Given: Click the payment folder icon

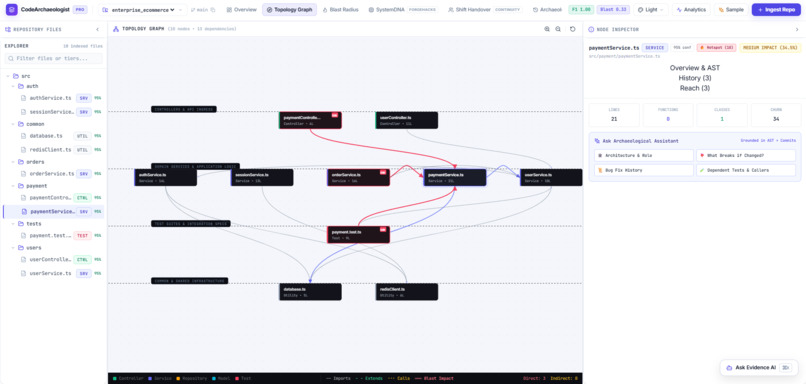Looking at the screenshot, I should coord(21,186).
